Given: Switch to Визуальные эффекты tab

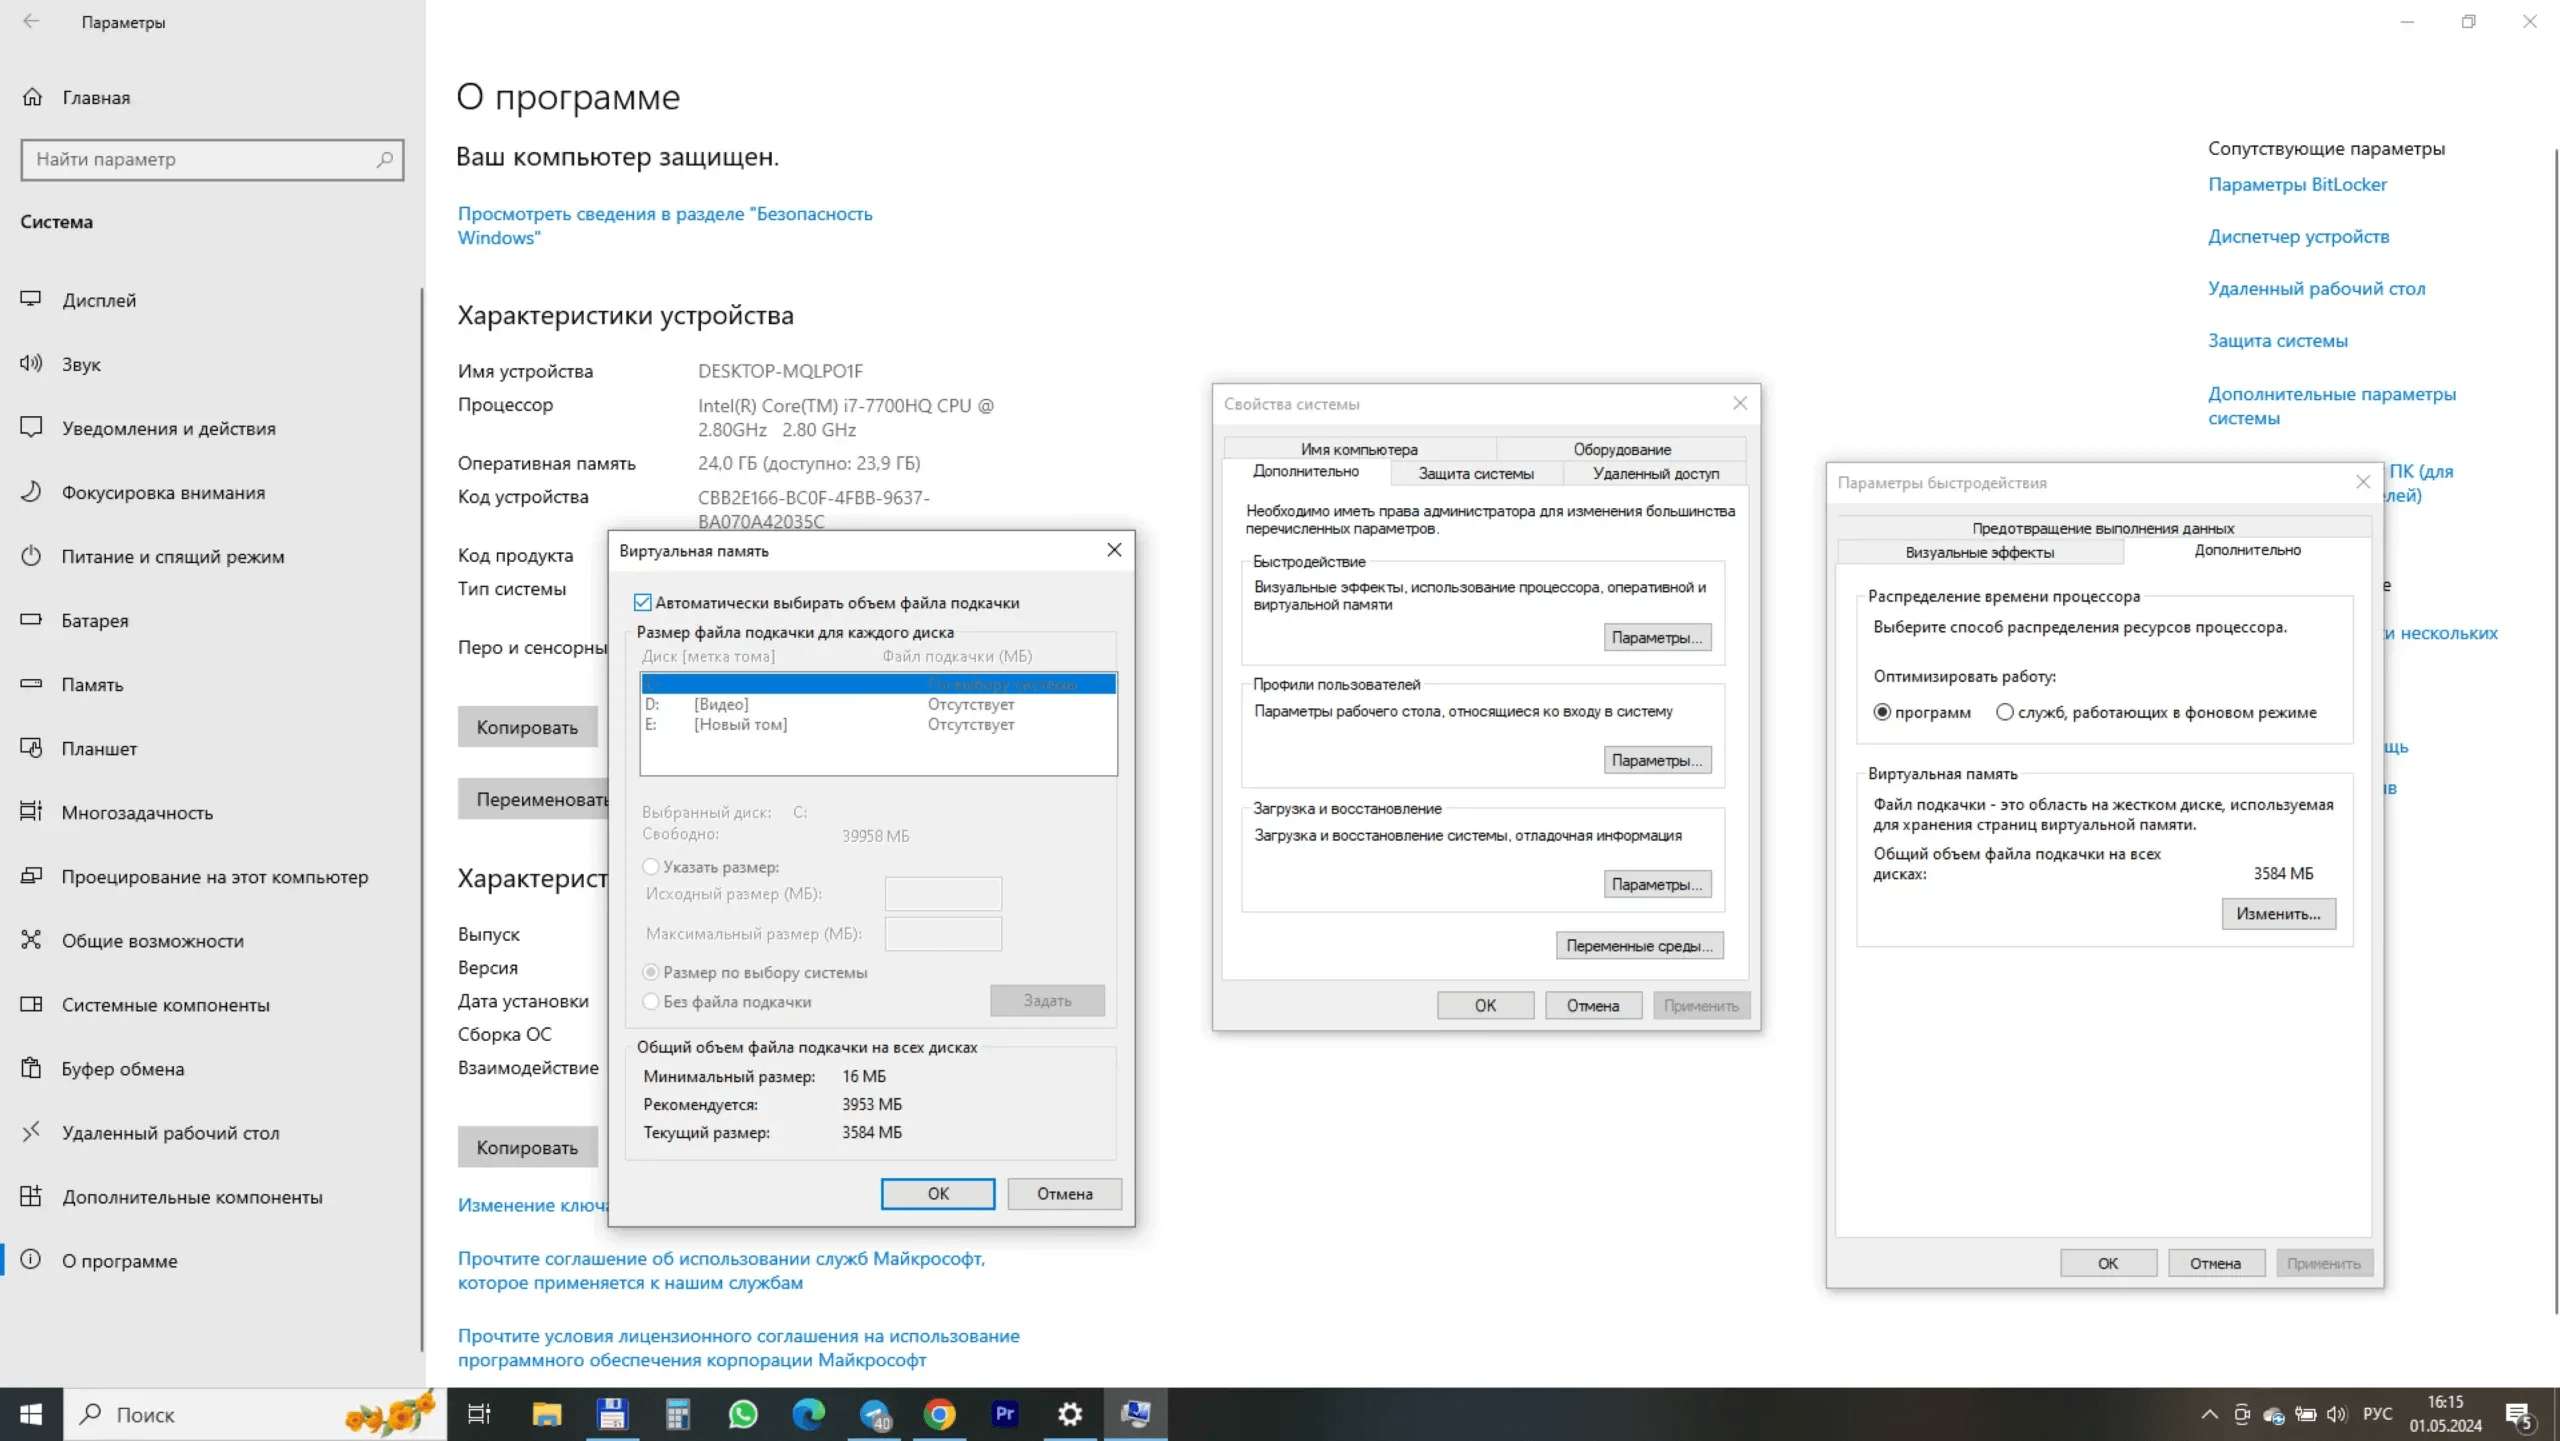Looking at the screenshot, I should [x=1979, y=552].
